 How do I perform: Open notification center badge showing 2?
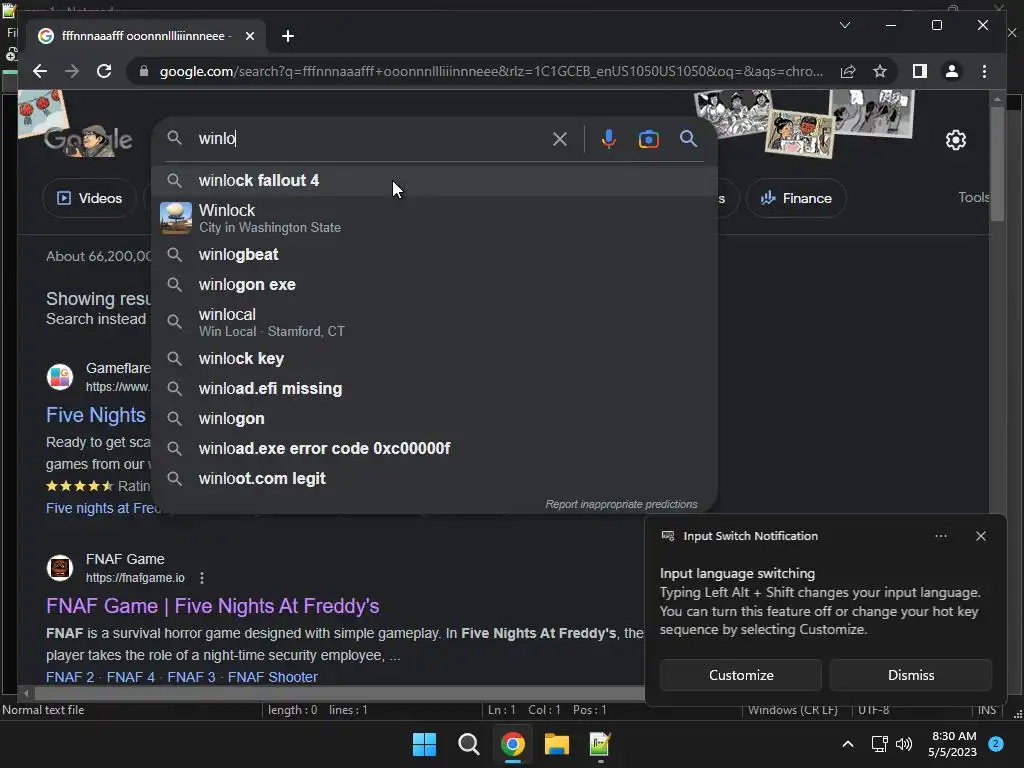995,744
